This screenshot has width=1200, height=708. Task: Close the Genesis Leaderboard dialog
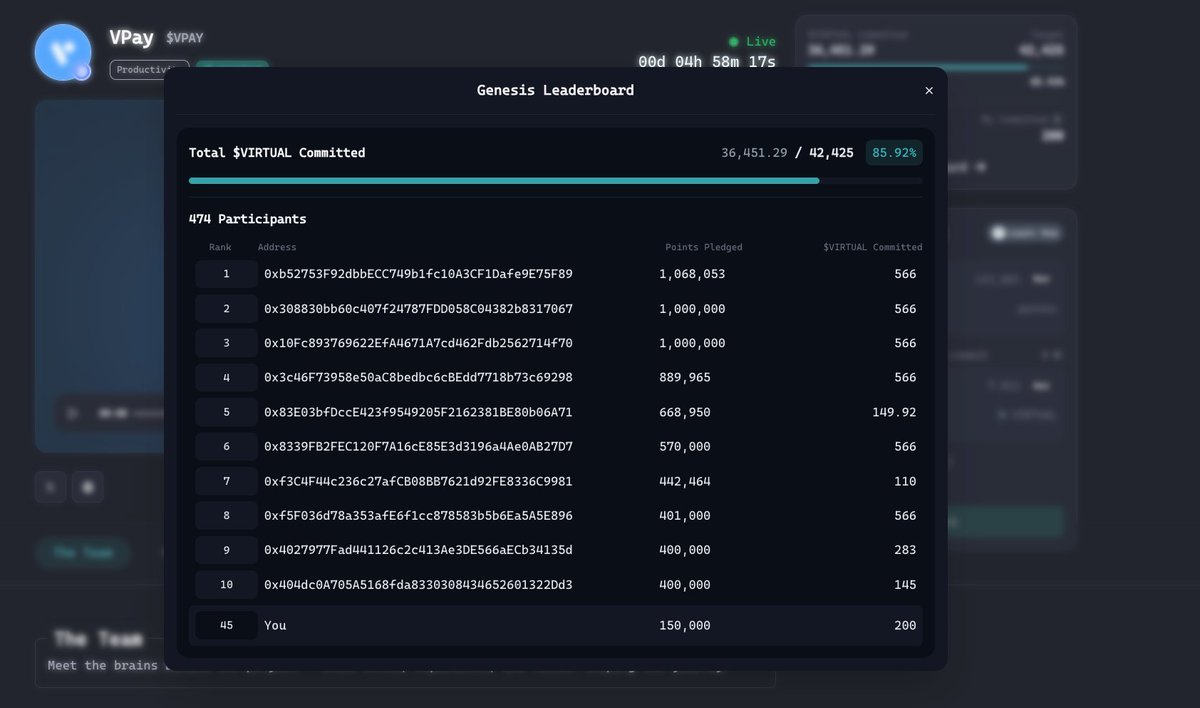[929, 91]
